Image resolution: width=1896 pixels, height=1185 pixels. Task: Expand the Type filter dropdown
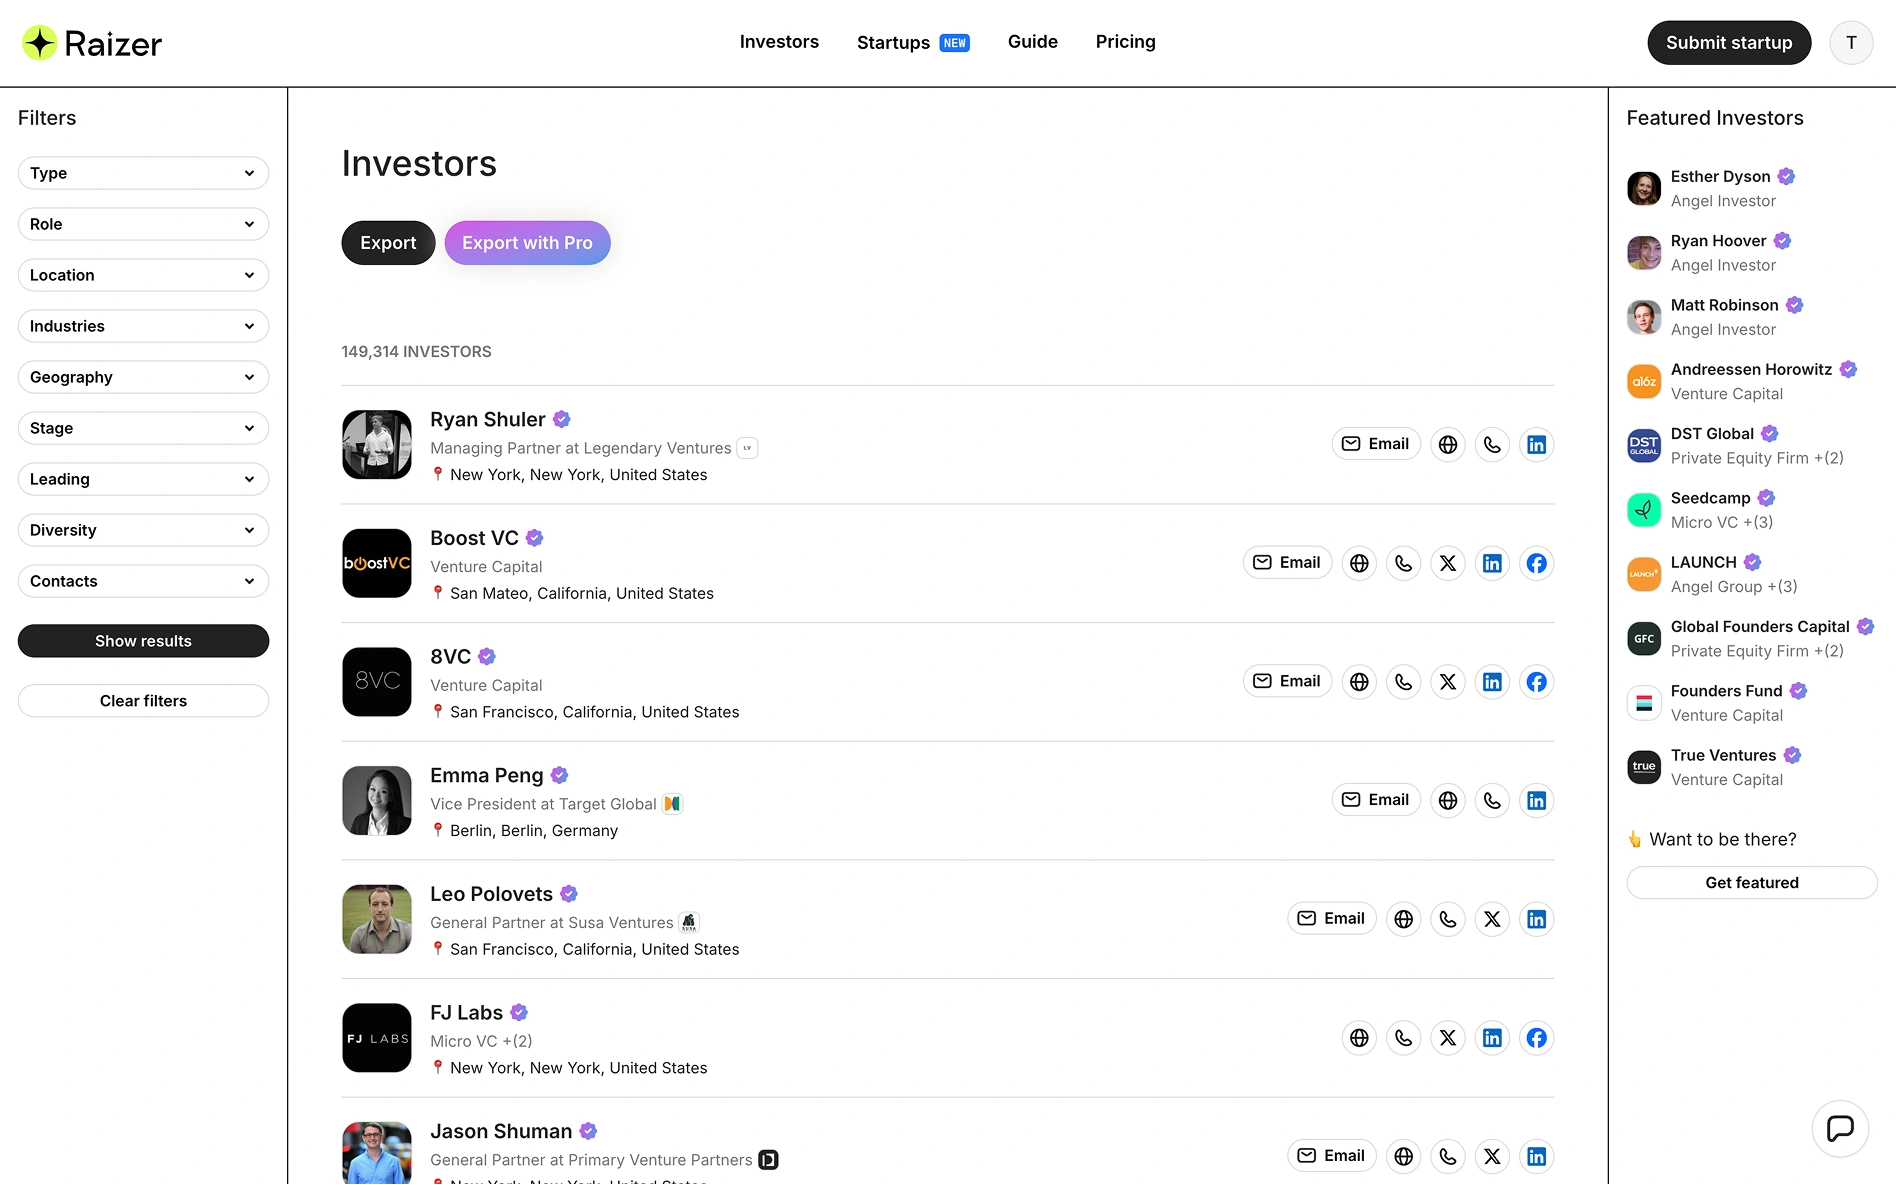click(143, 173)
